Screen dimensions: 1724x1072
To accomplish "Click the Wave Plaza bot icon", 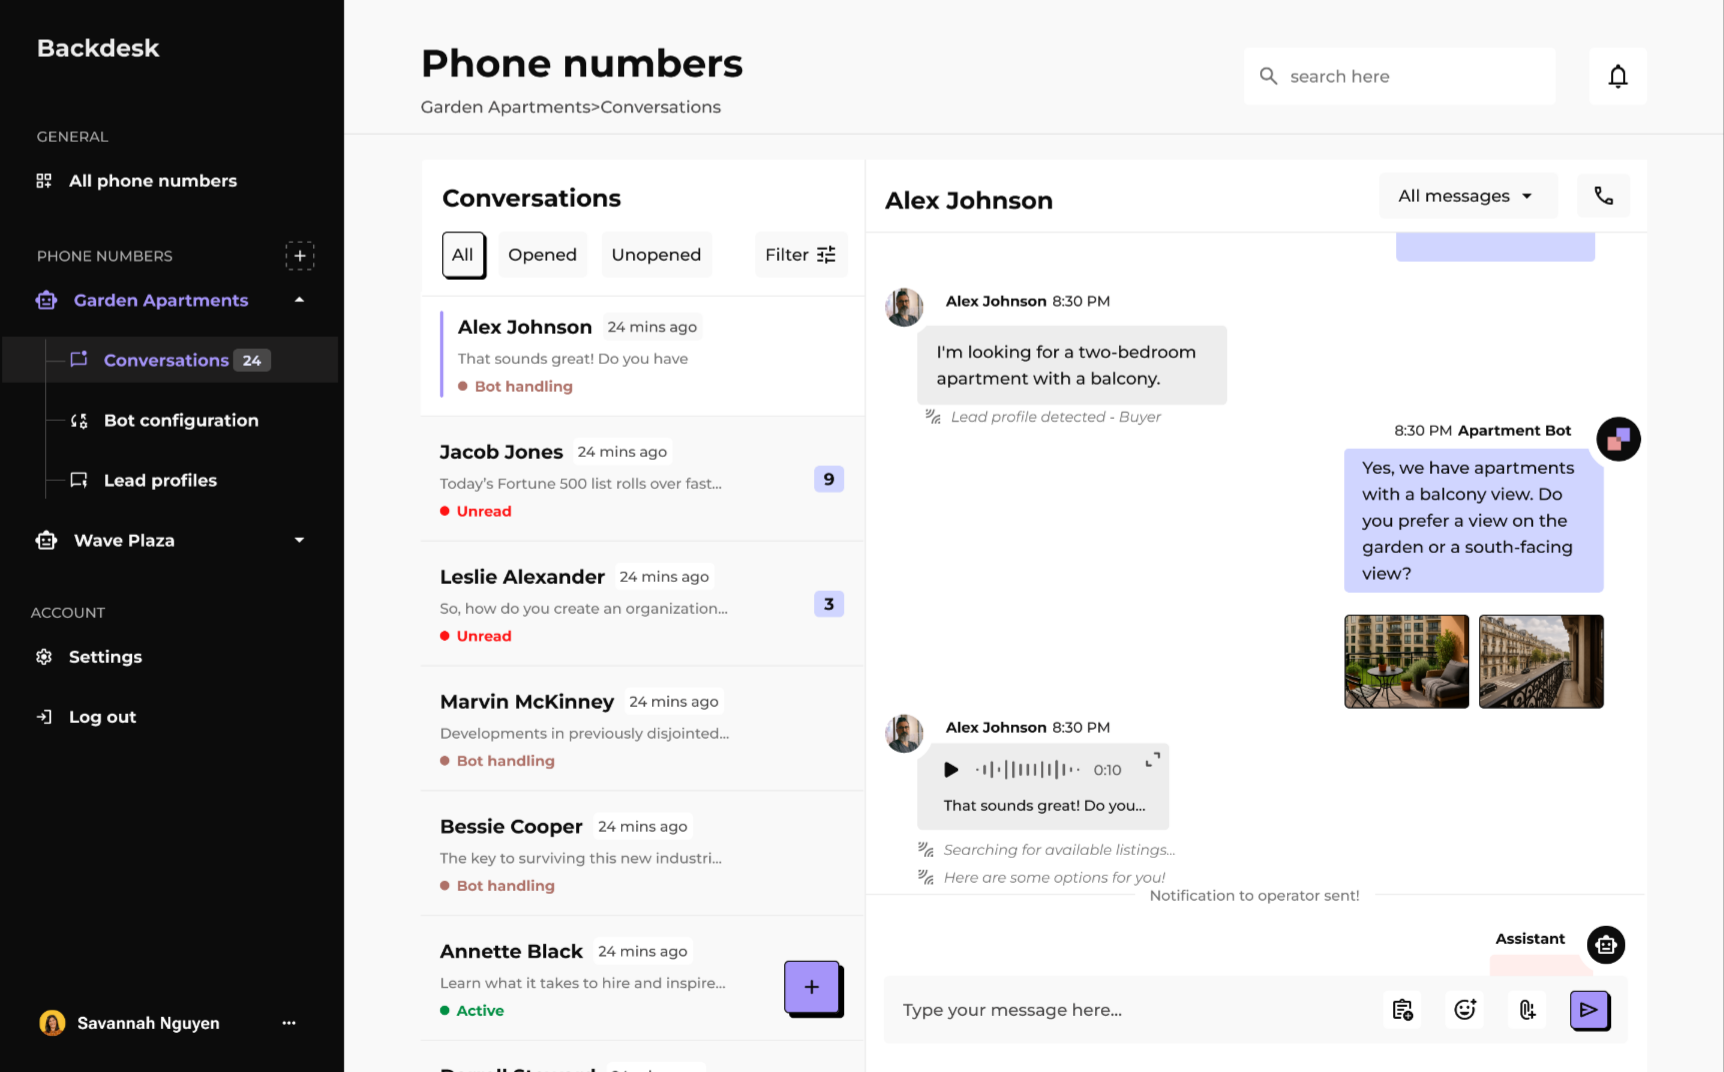I will coord(46,540).
